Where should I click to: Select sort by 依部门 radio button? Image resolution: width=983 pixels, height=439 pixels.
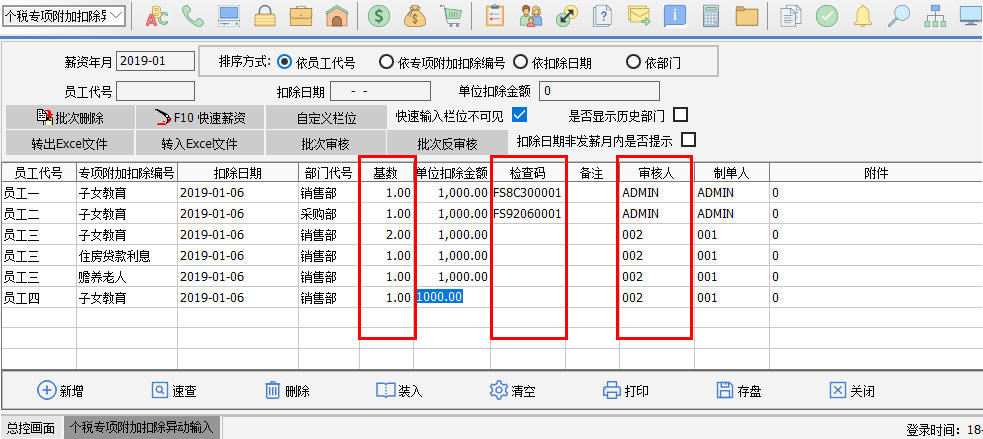tap(633, 62)
